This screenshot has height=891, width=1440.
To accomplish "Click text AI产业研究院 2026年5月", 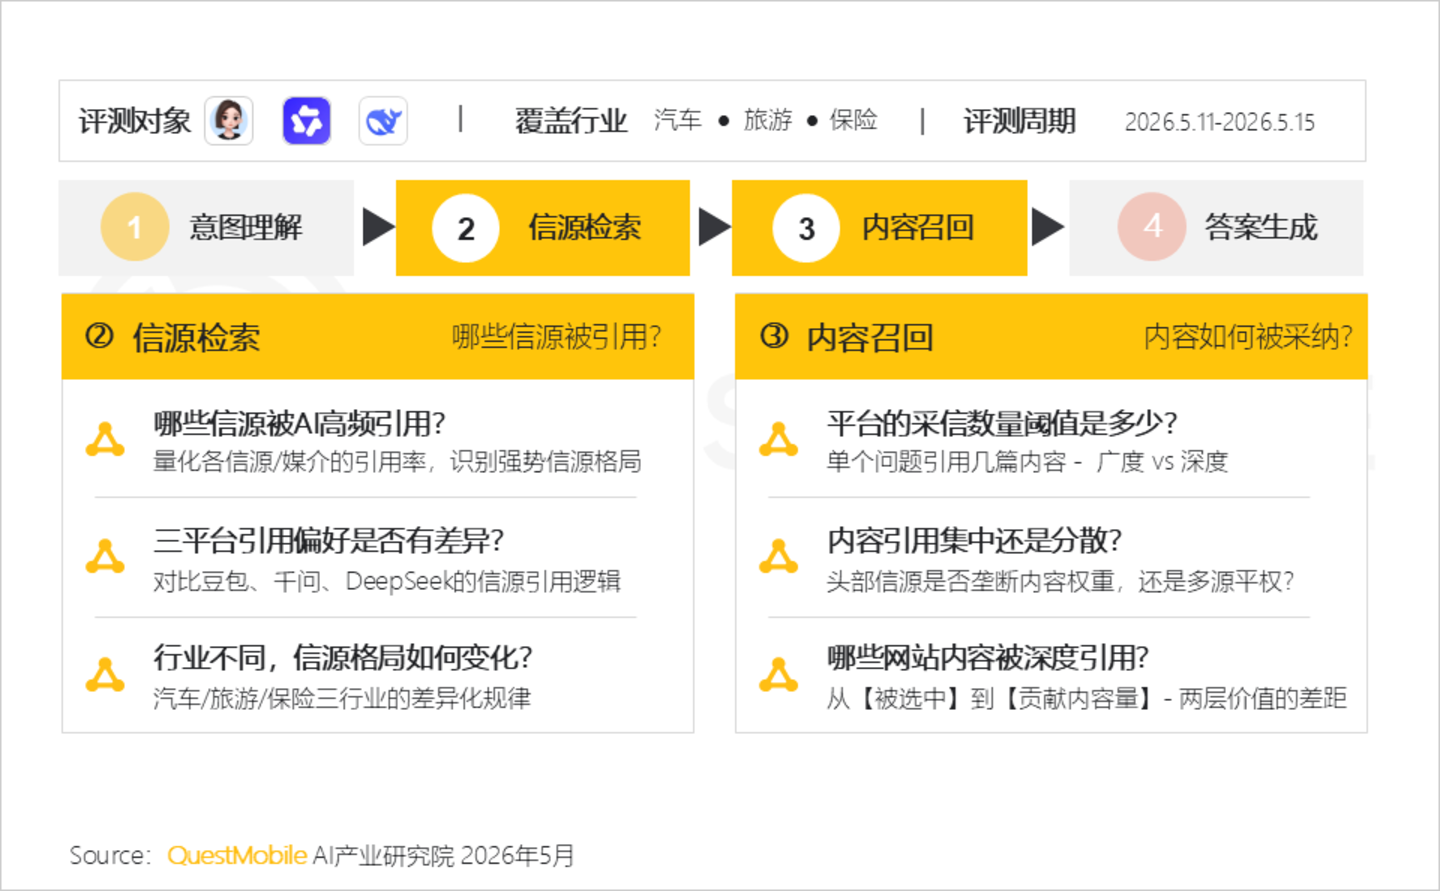I will (443, 856).
